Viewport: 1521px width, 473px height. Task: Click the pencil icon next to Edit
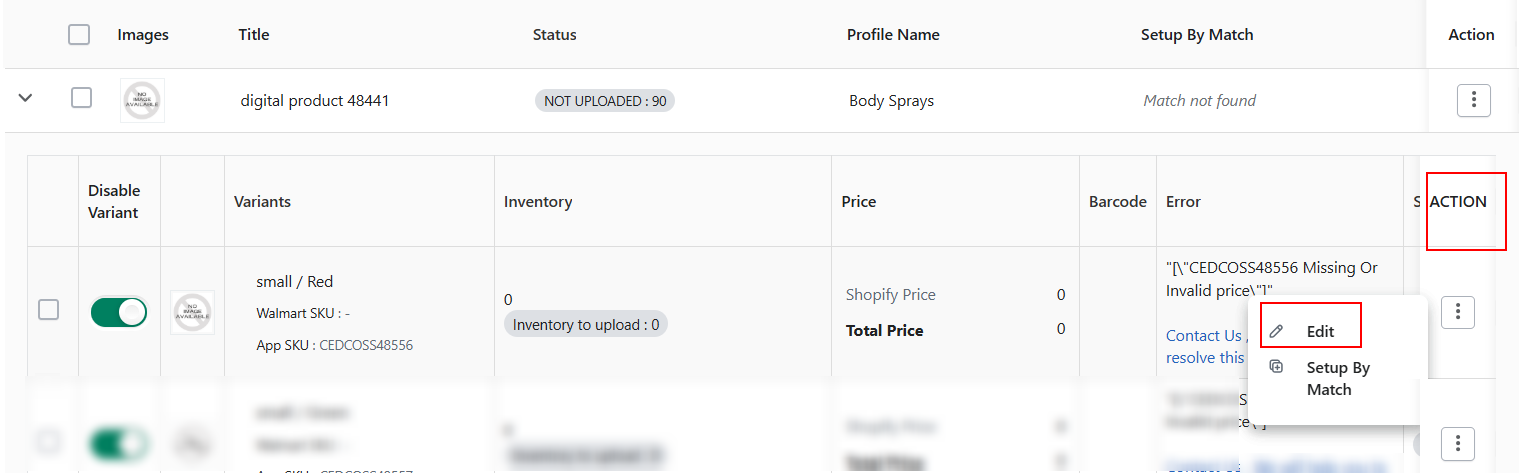[1276, 331]
